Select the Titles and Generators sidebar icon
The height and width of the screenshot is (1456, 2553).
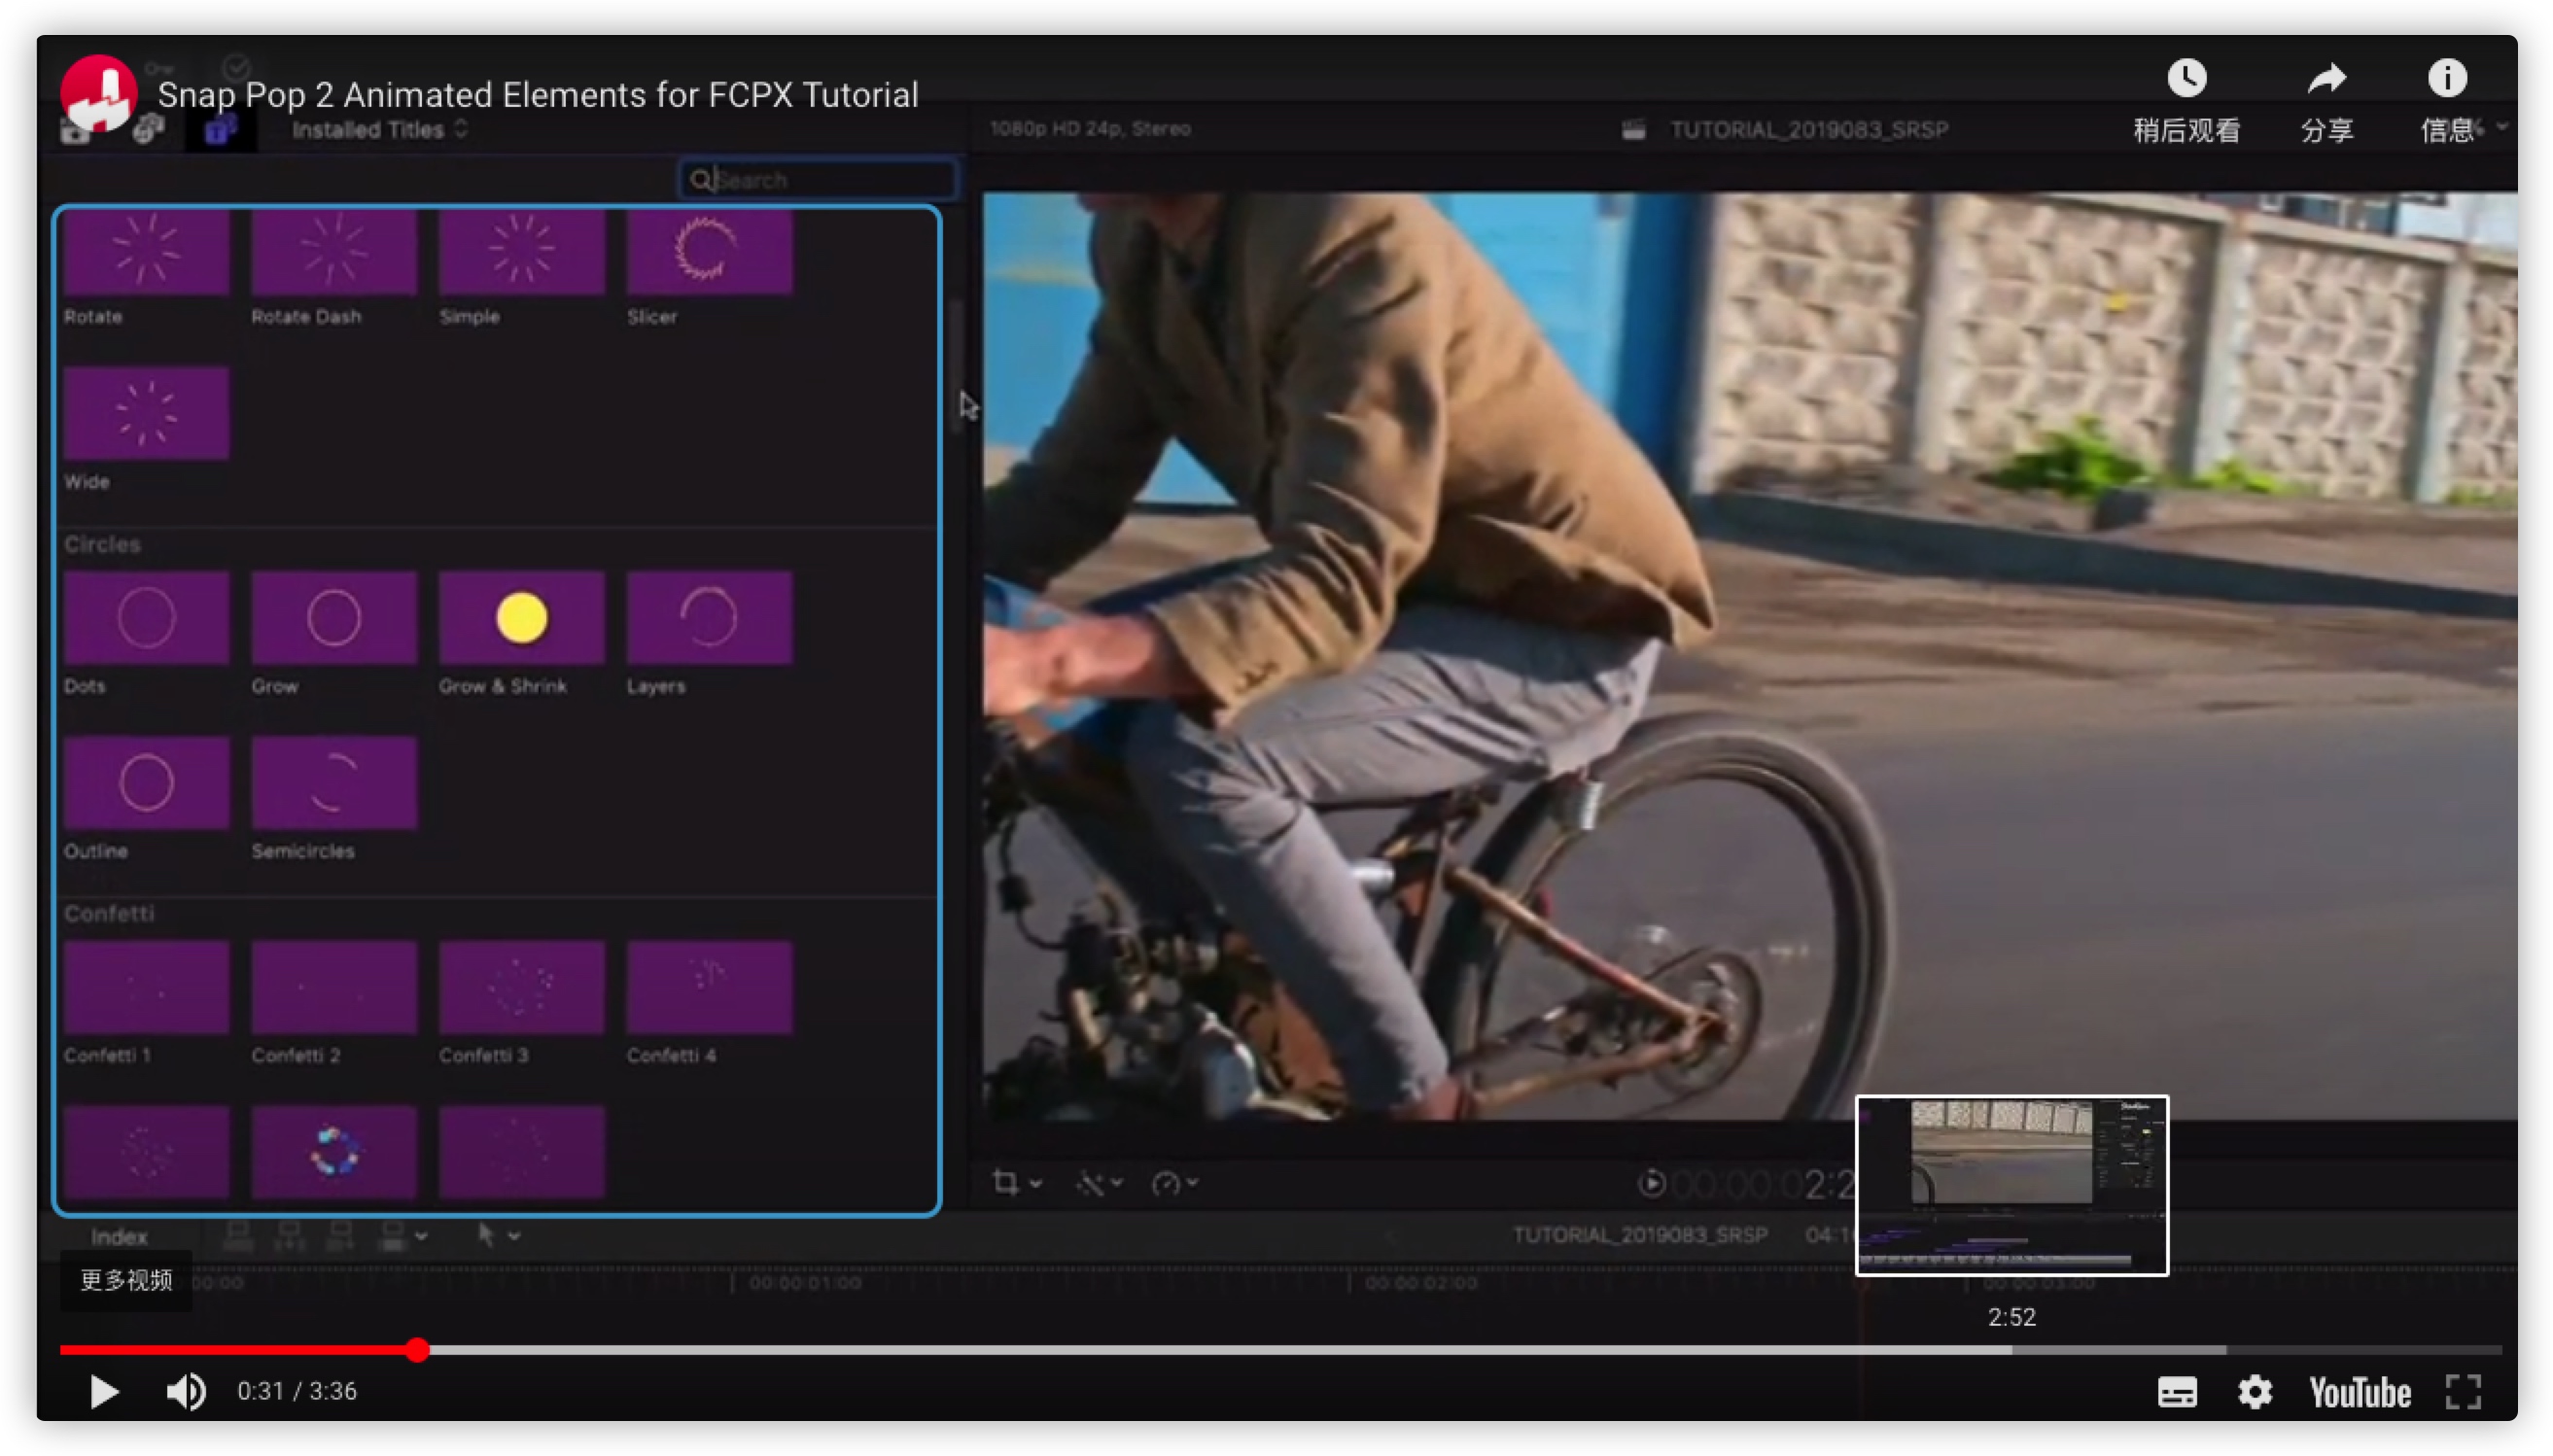[x=220, y=130]
